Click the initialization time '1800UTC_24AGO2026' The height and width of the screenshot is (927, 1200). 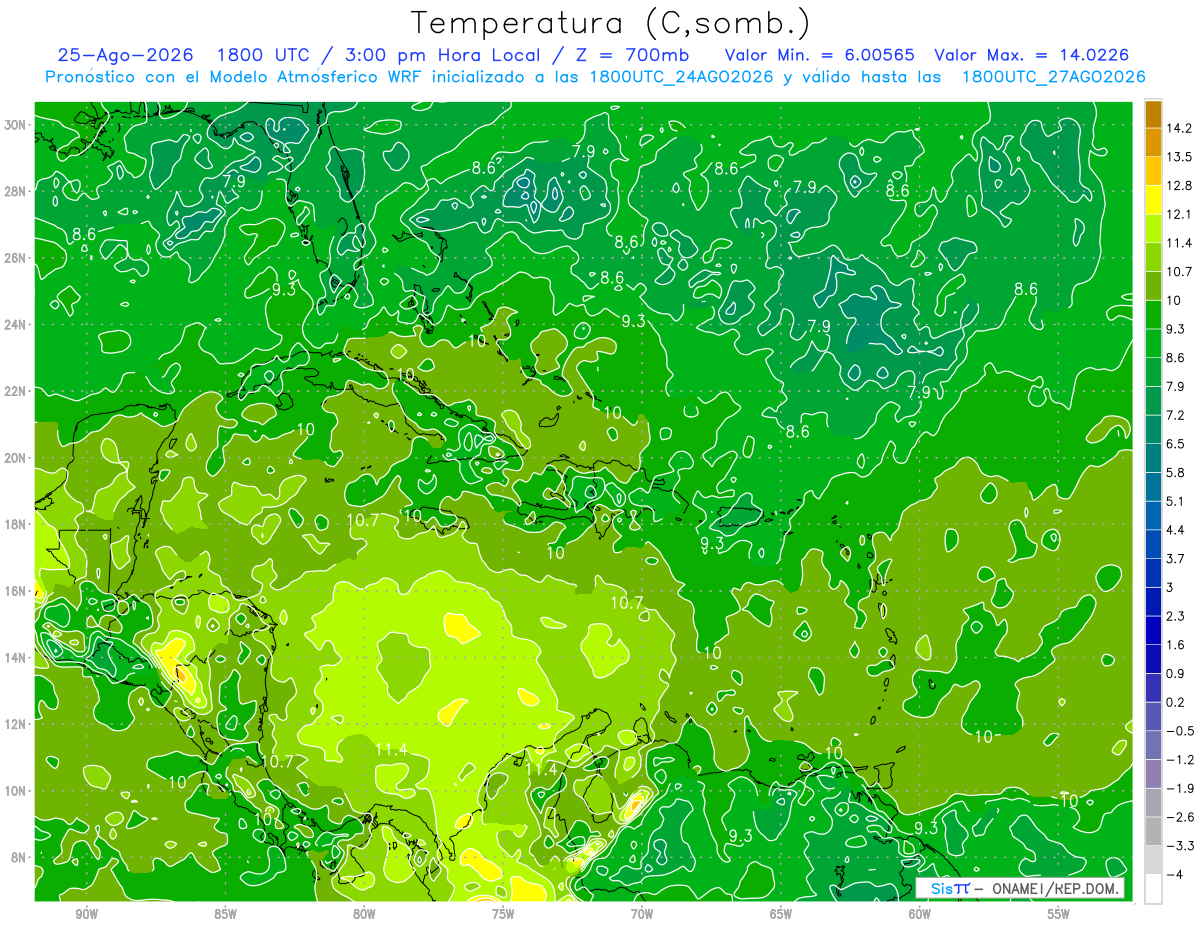(680, 77)
